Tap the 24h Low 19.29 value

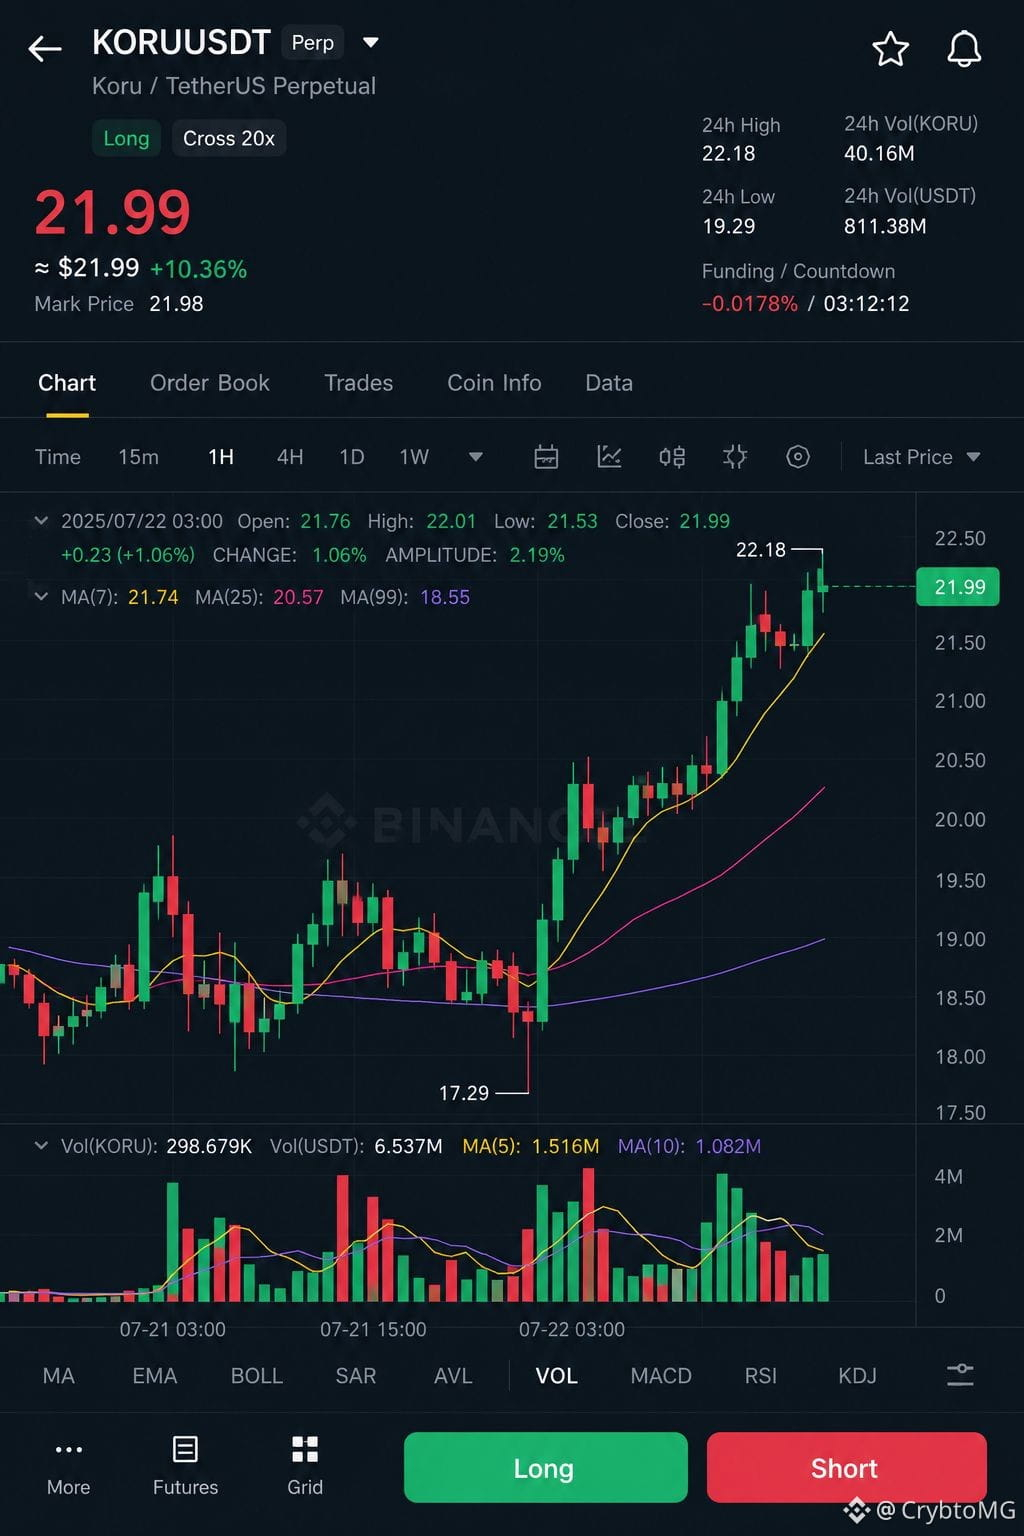tap(729, 226)
